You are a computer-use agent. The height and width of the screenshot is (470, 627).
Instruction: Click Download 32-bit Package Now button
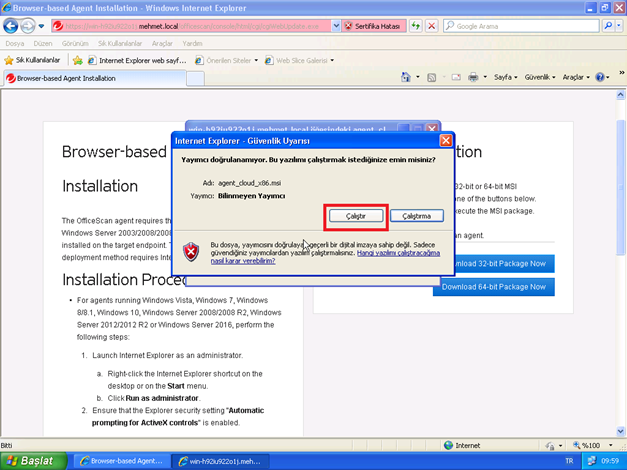click(x=504, y=264)
